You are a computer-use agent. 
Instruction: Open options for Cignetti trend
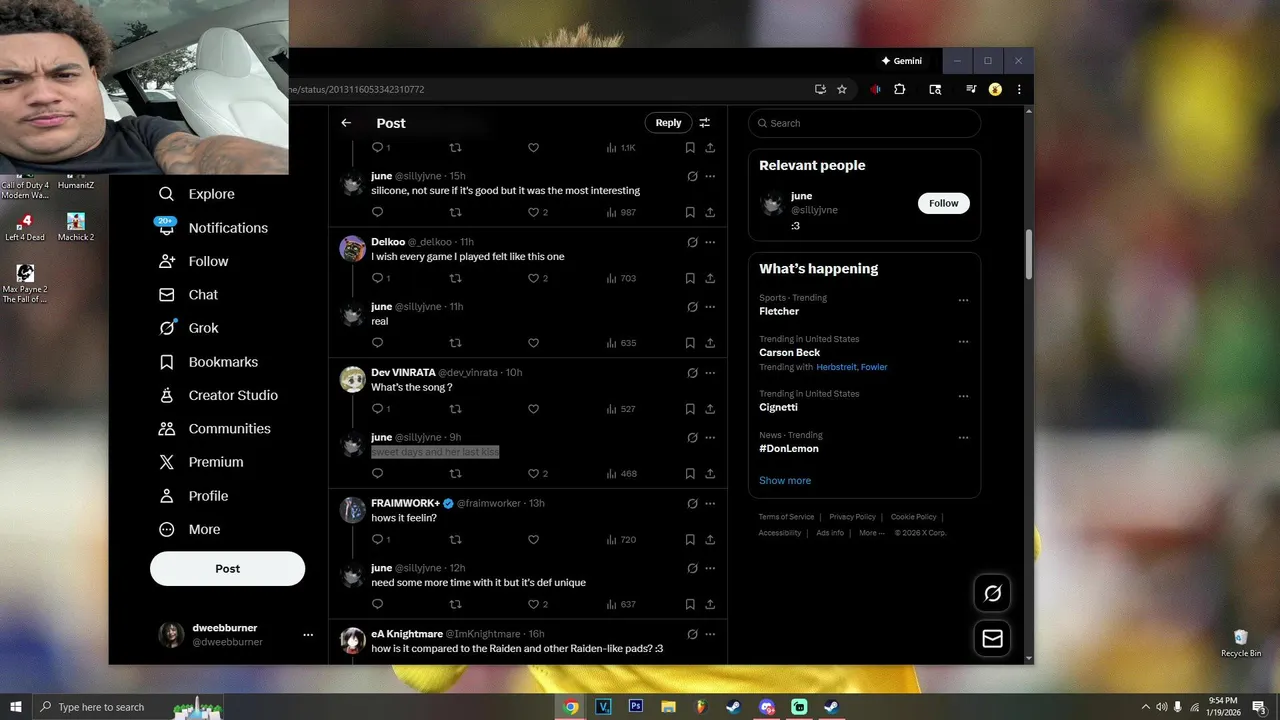coord(963,396)
